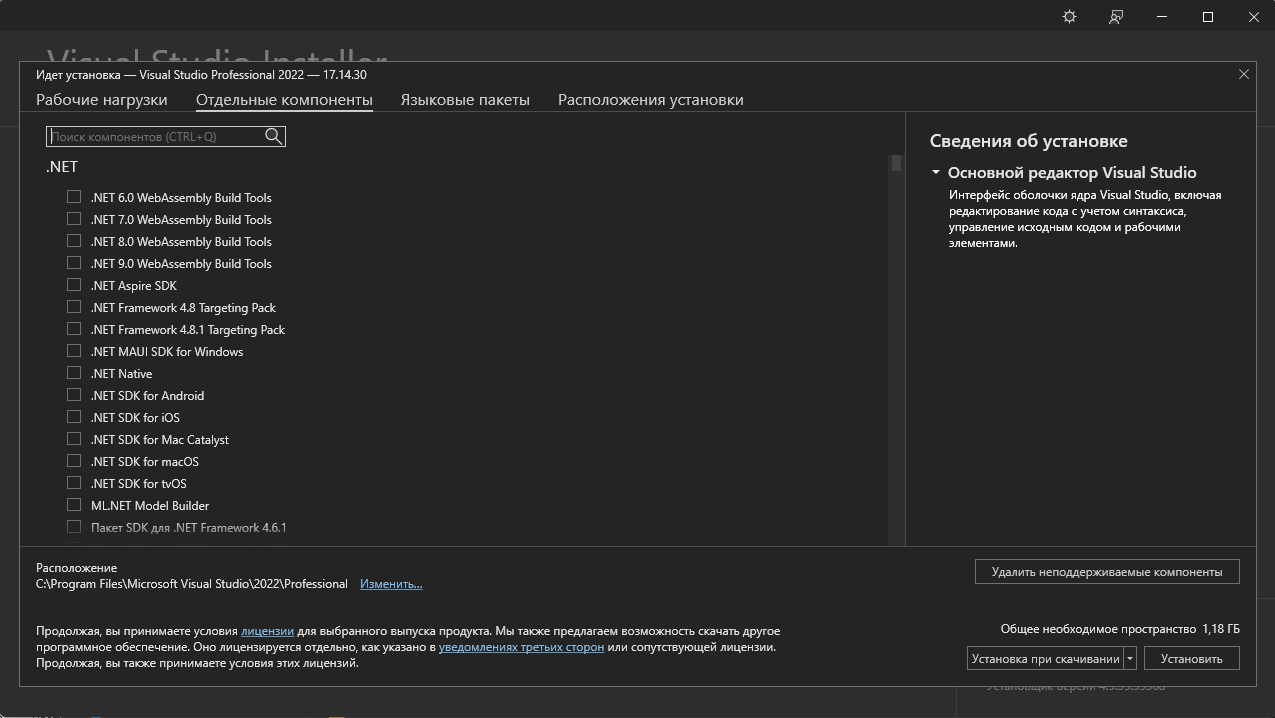Select ML.NET Model Builder checkbox
This screenshot has height=718, width=1275.
pos(74,505)
